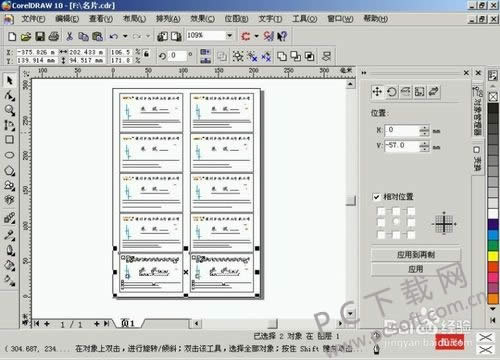Select the Polygon tool
The height and width of the screenshot is (360, 500).
coord(9,171)
